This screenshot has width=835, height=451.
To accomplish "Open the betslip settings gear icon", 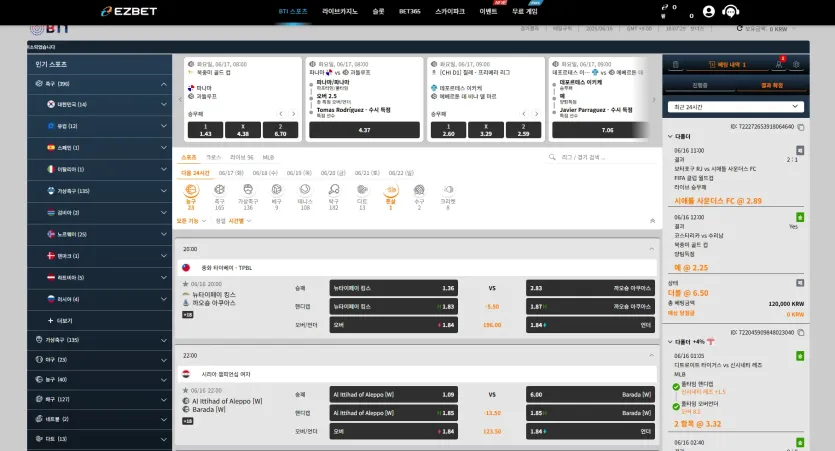I will (x=796, y=64).
